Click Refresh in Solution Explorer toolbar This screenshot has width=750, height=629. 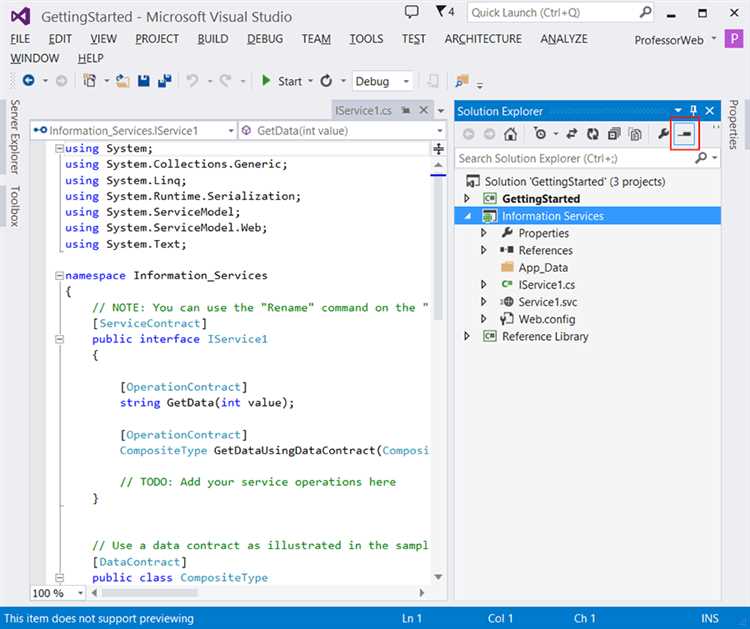tap(592, 134)
